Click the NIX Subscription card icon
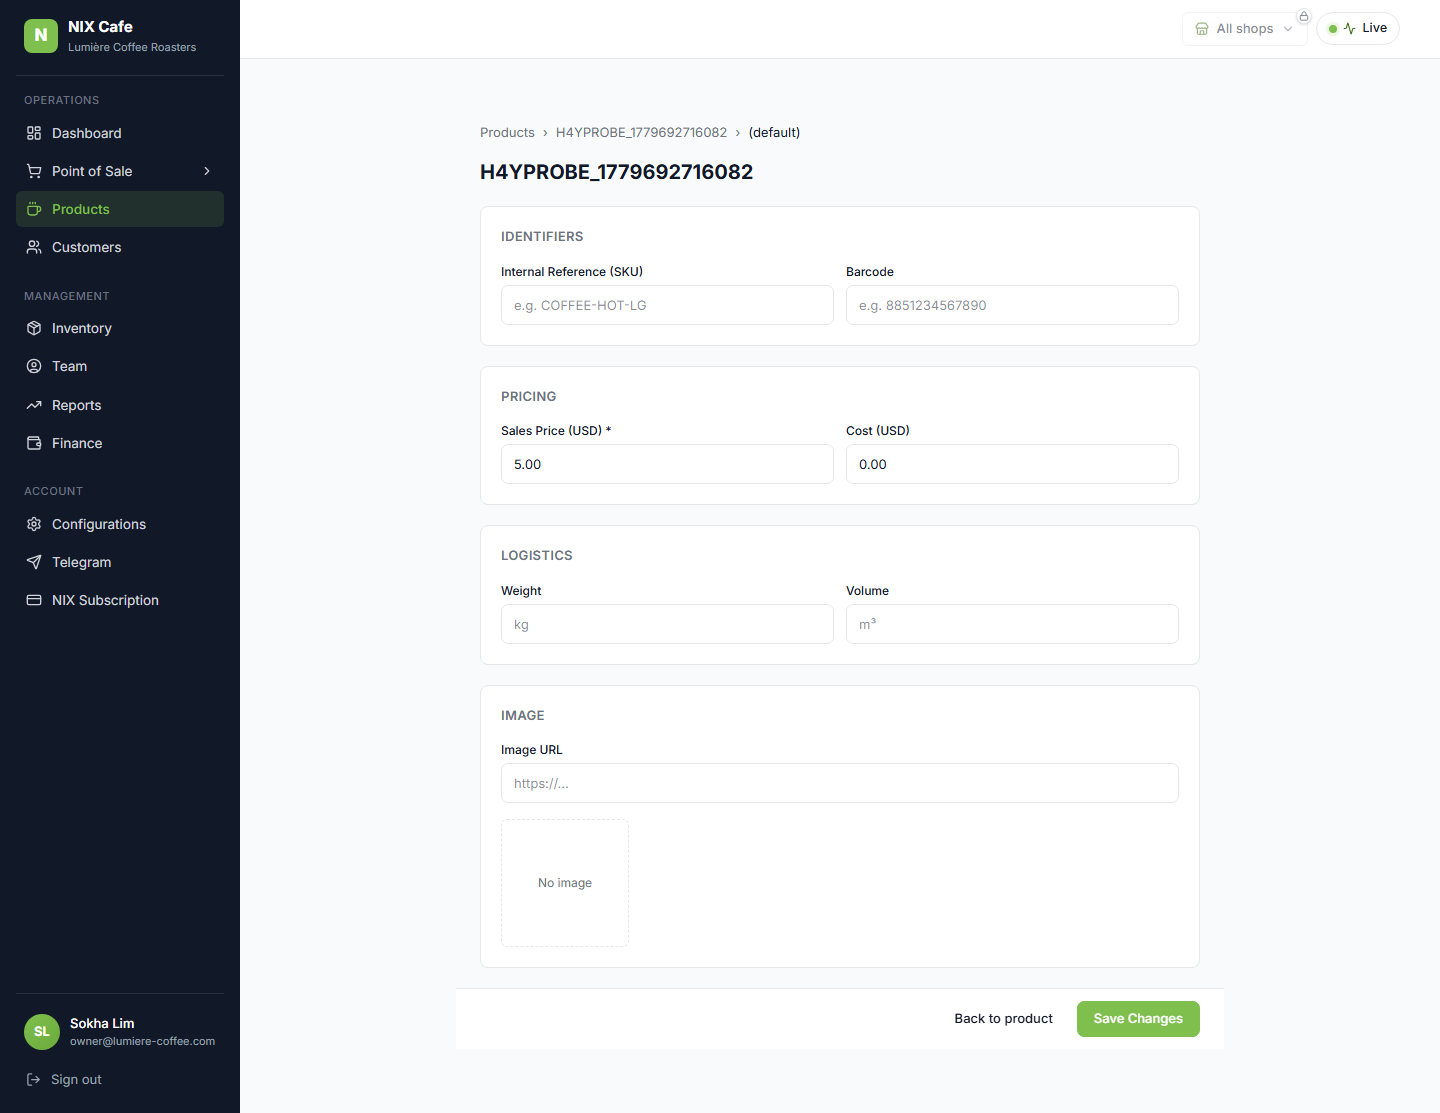 point(34,600)
